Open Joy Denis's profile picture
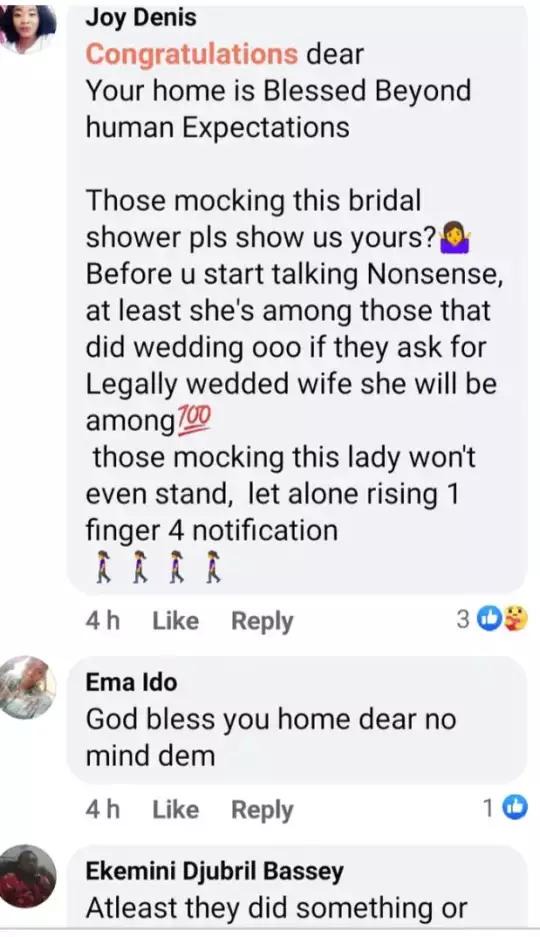This screenshot has width=540, height=937. pyautogui.click(x=28, y=28)
